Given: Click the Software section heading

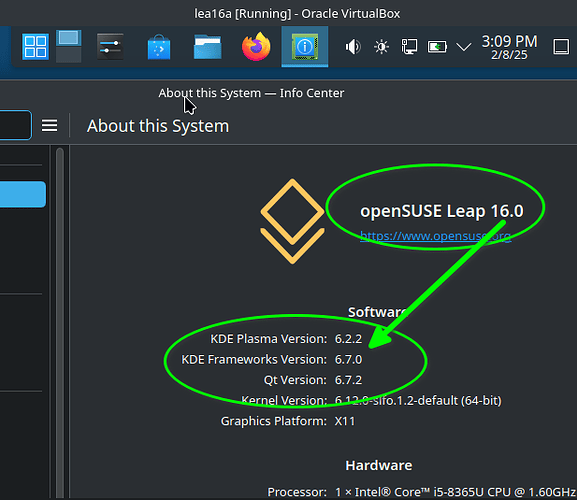Looking at the screenshot, I should click(x=379, y=312).
